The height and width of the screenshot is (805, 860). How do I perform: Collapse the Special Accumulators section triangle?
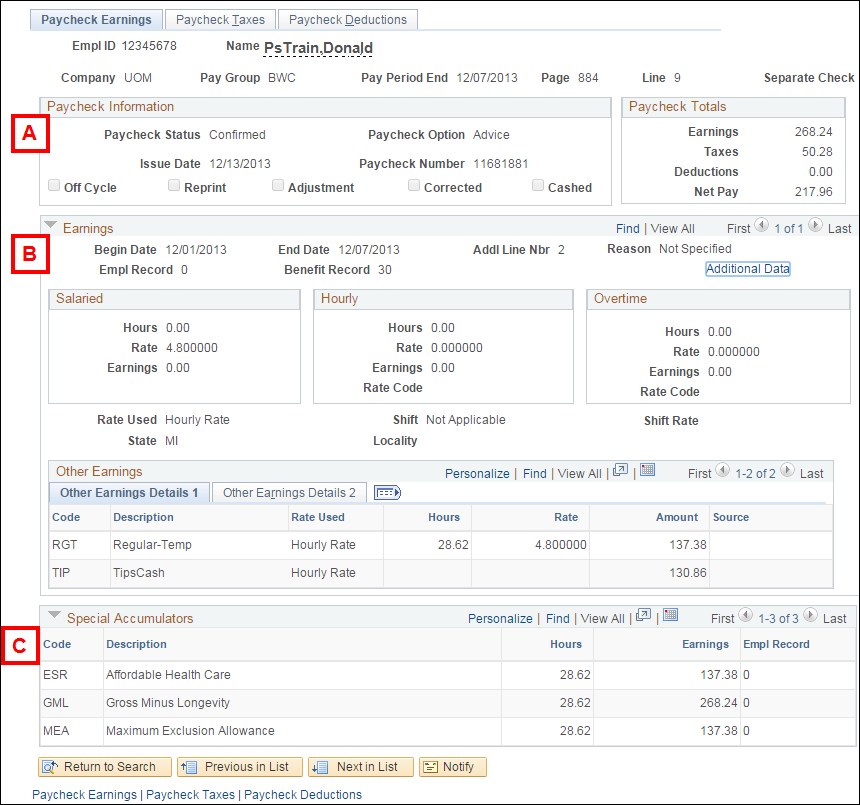coord(50,618)
